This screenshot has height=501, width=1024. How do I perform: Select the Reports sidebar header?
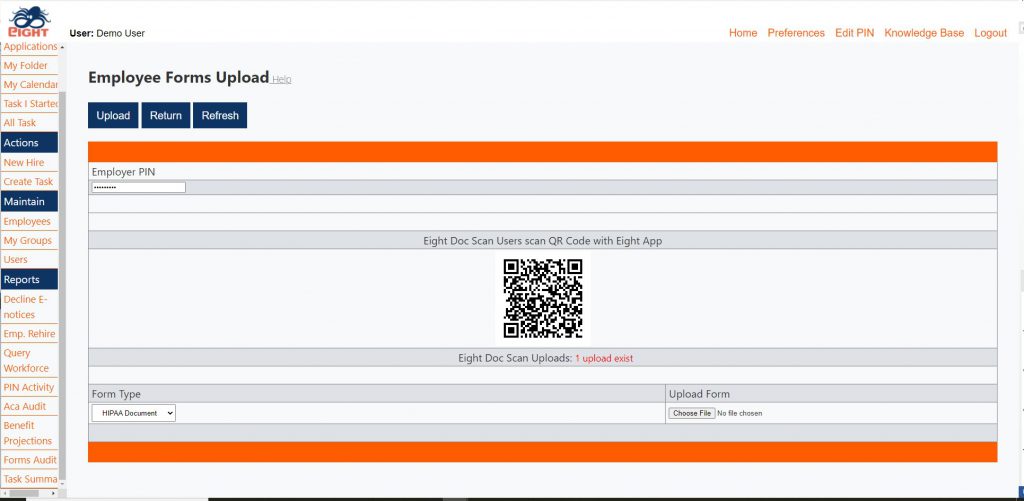29,280
